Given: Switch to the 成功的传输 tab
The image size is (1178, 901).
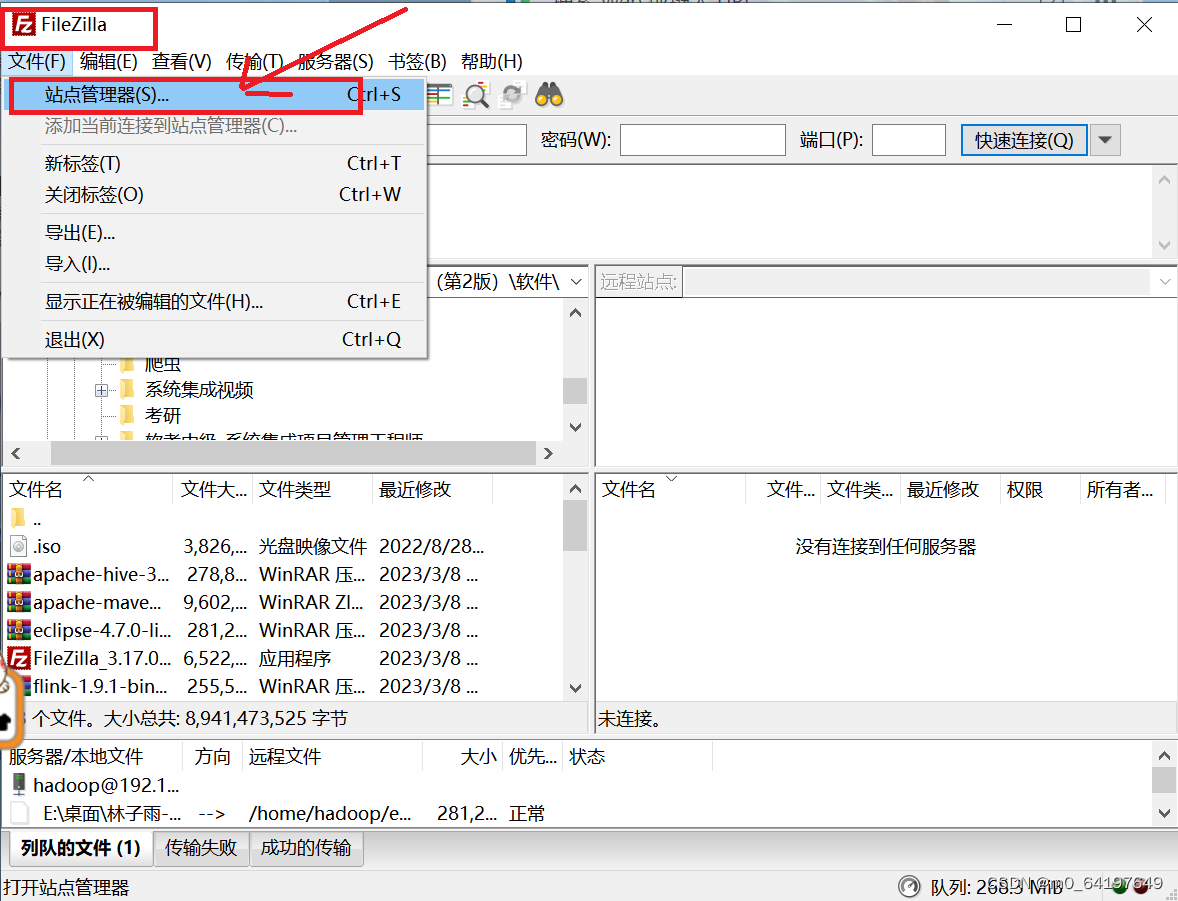Looking at the screenshot, I should tap(306, 848).
